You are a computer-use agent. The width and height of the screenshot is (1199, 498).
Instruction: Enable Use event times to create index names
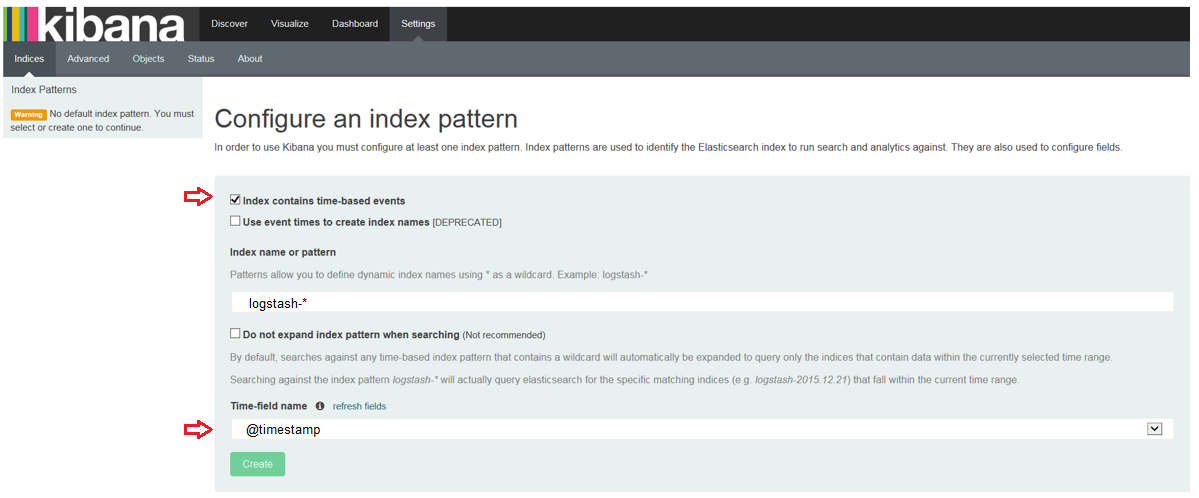pos(236,222)
